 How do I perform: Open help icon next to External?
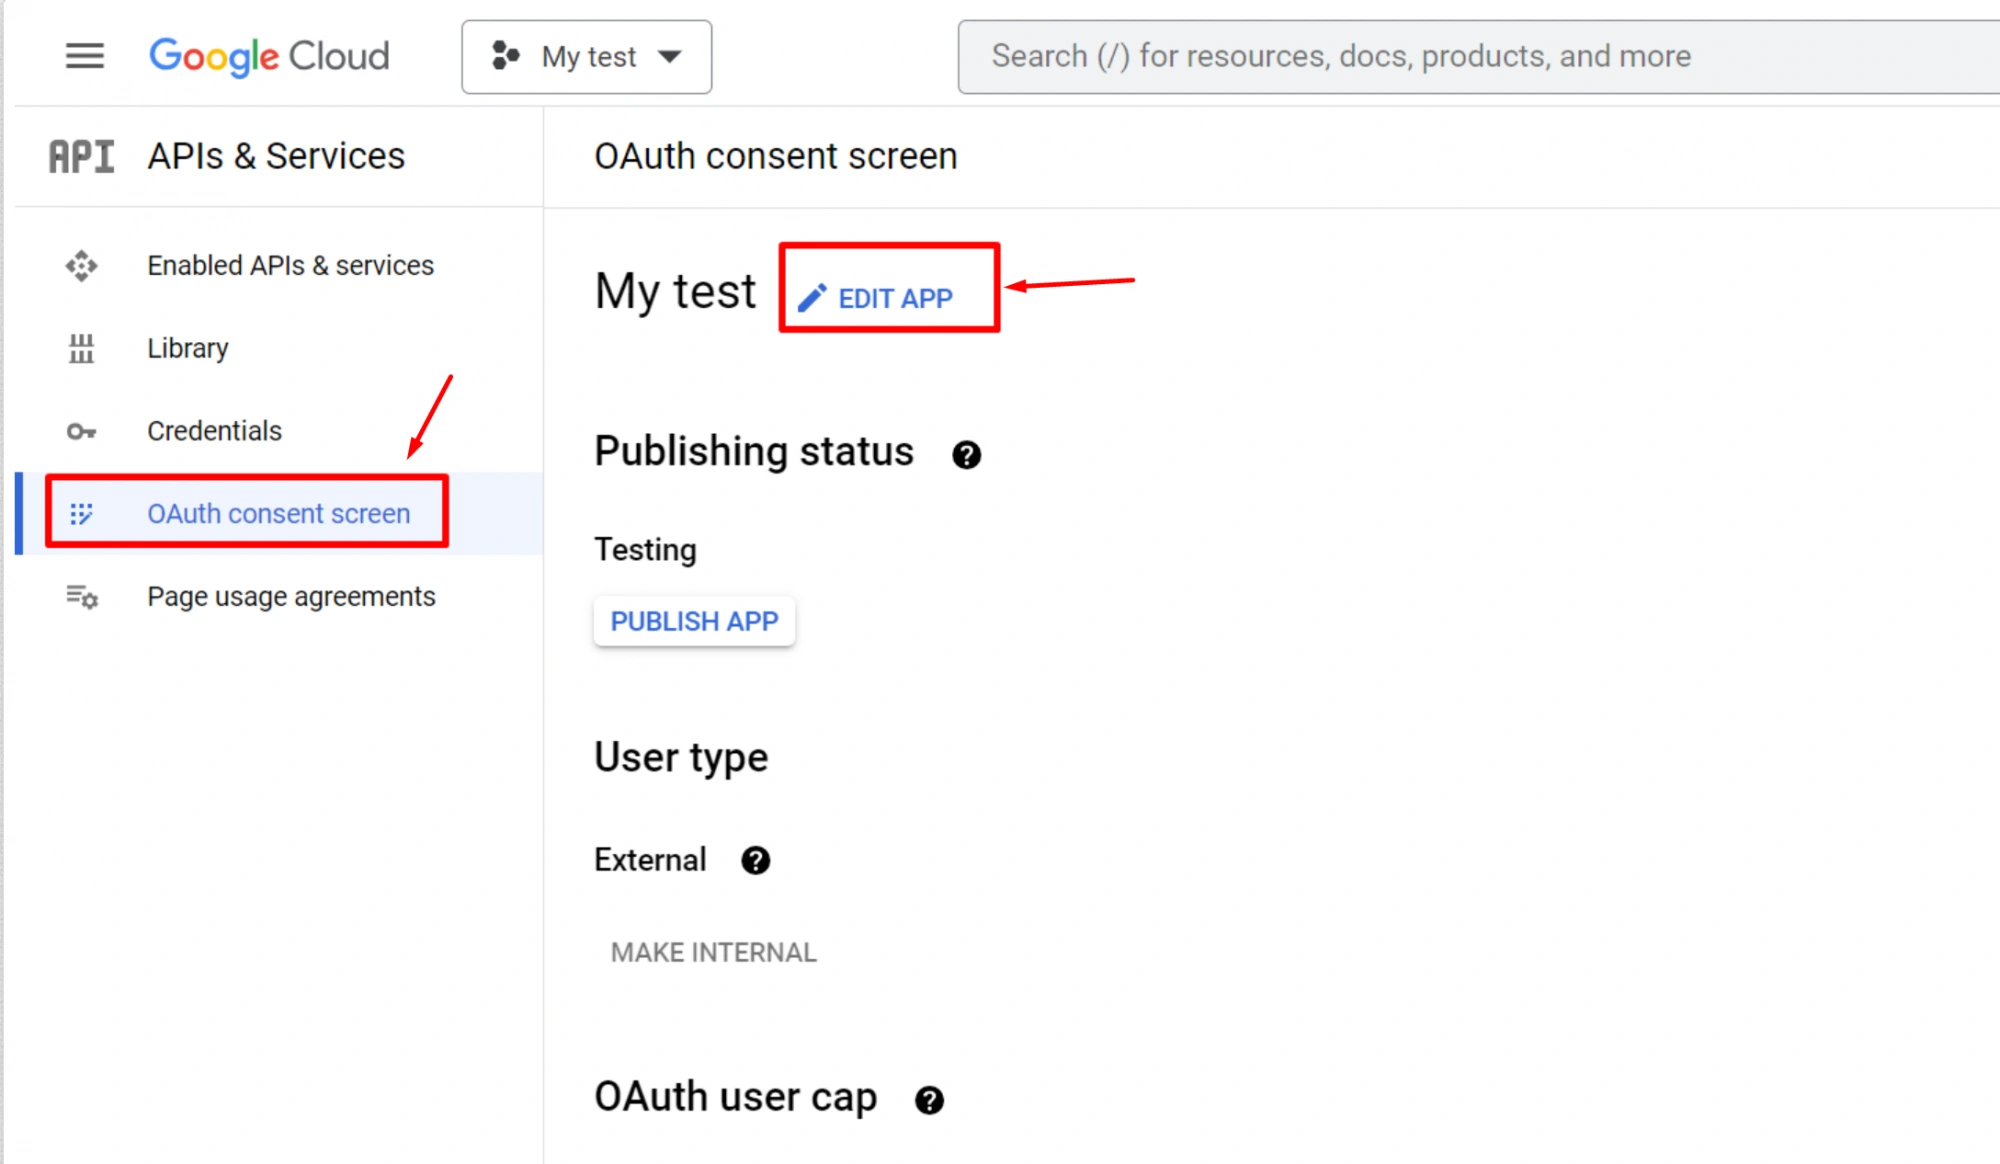pyautogui.click(x=755, y=860)
